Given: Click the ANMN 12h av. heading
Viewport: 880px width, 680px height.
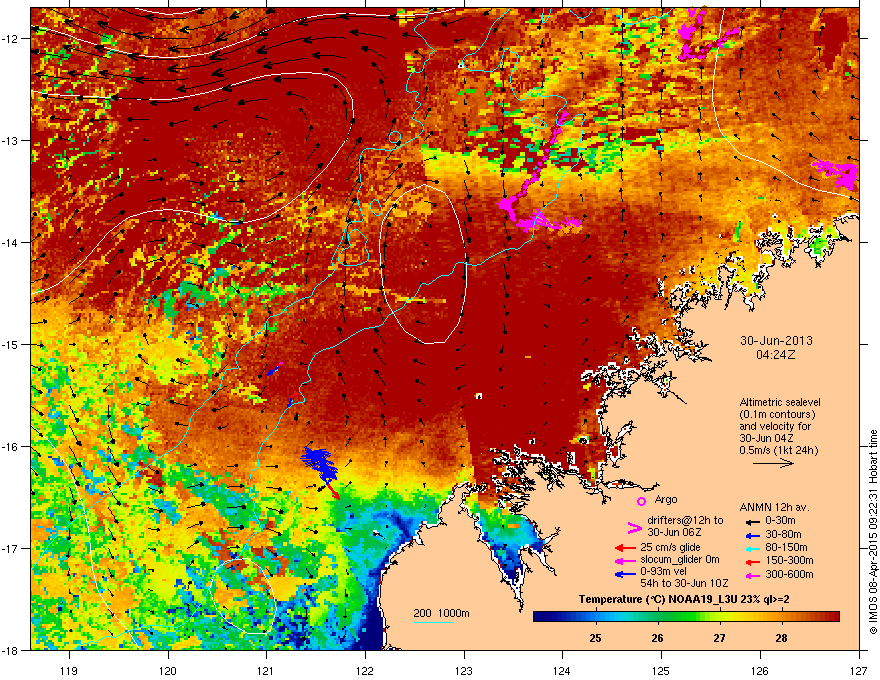Looking at the screenshot, I should tap(774, 508).
